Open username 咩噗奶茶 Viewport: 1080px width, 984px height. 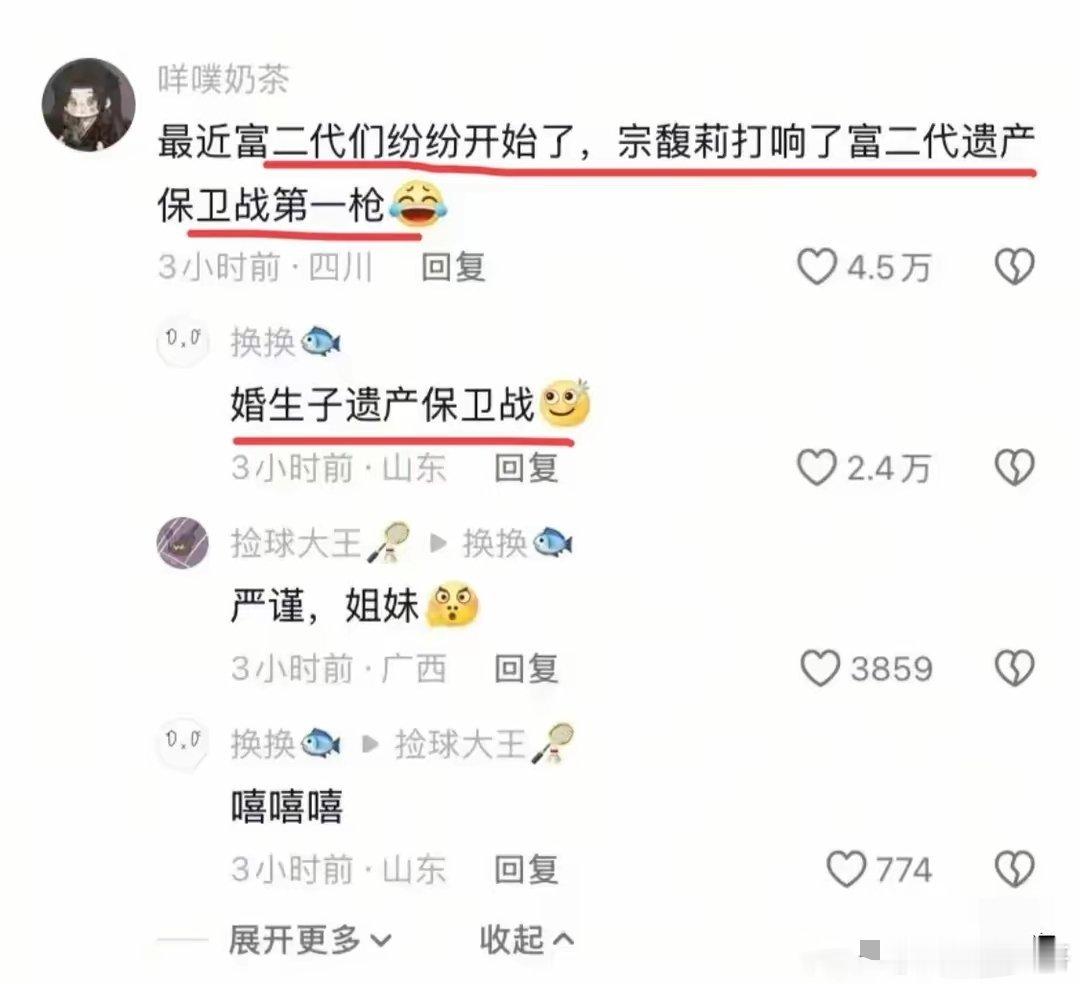[224, 79]
